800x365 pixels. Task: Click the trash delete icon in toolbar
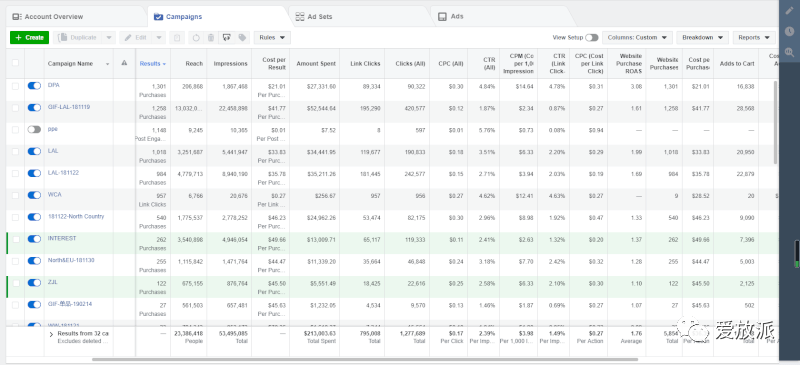[x=211, y=38]
